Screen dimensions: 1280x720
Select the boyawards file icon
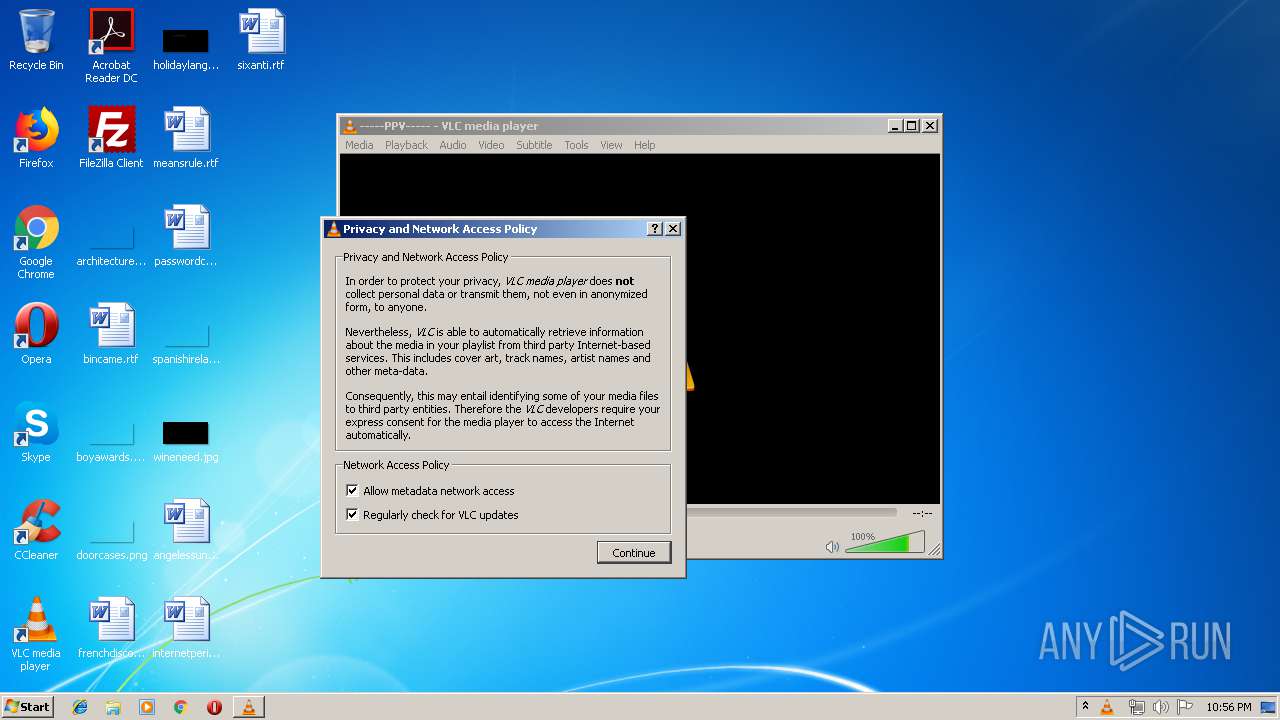[111, 441]
